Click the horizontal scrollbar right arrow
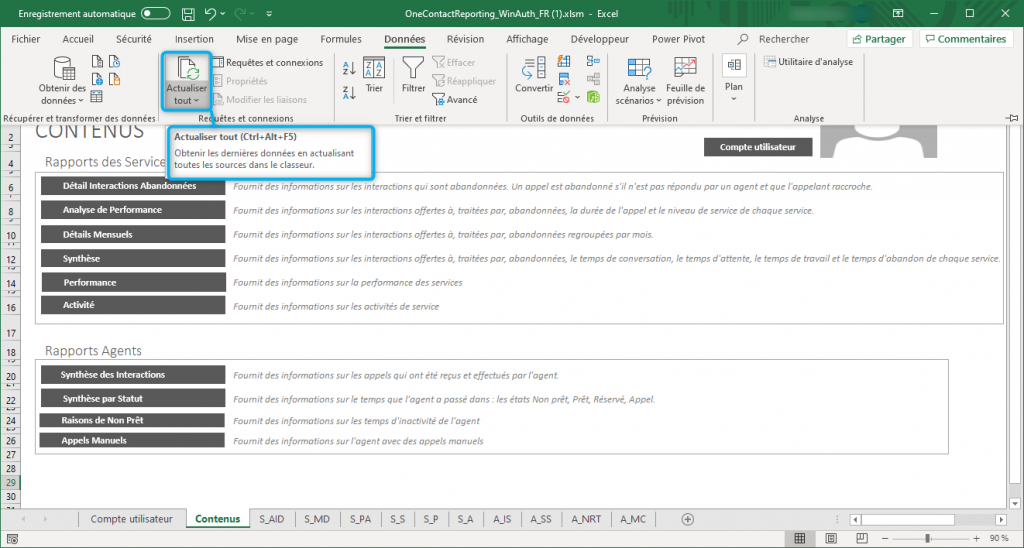Viewport: 1024px width, 548px height. tap(1001, 520)
